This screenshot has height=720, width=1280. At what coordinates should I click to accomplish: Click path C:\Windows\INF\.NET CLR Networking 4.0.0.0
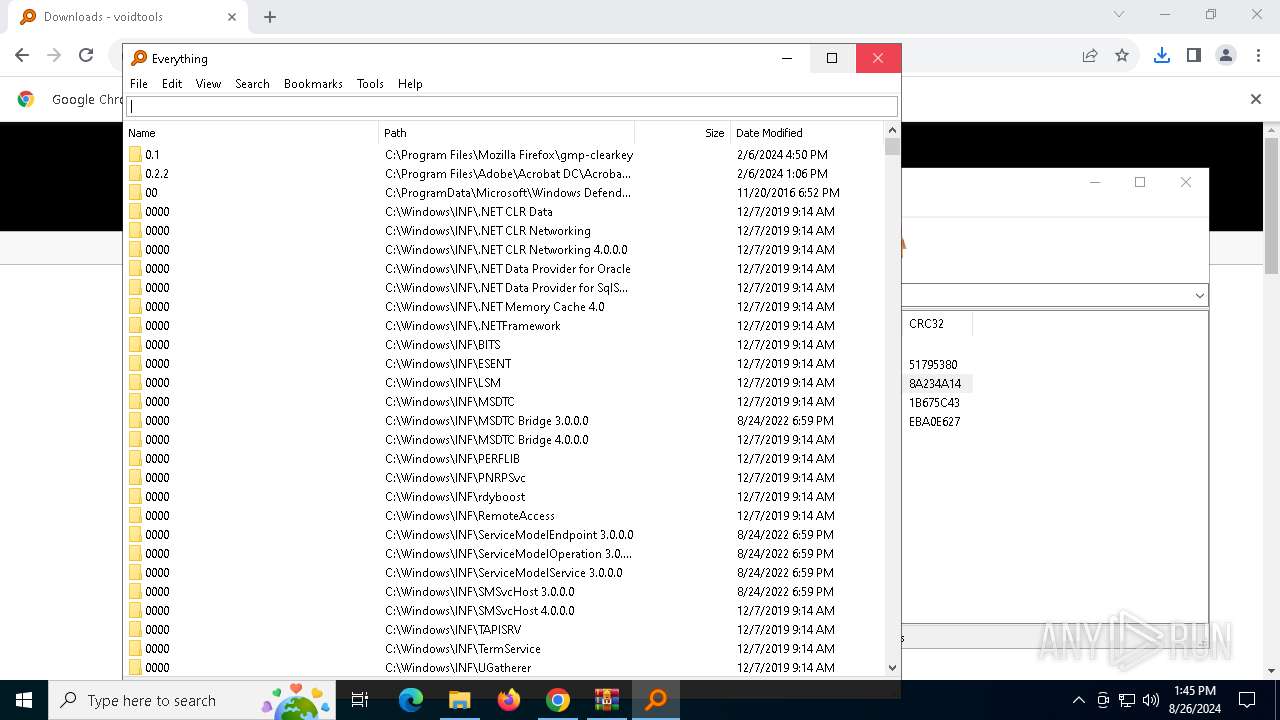click(x=506, y=250)
